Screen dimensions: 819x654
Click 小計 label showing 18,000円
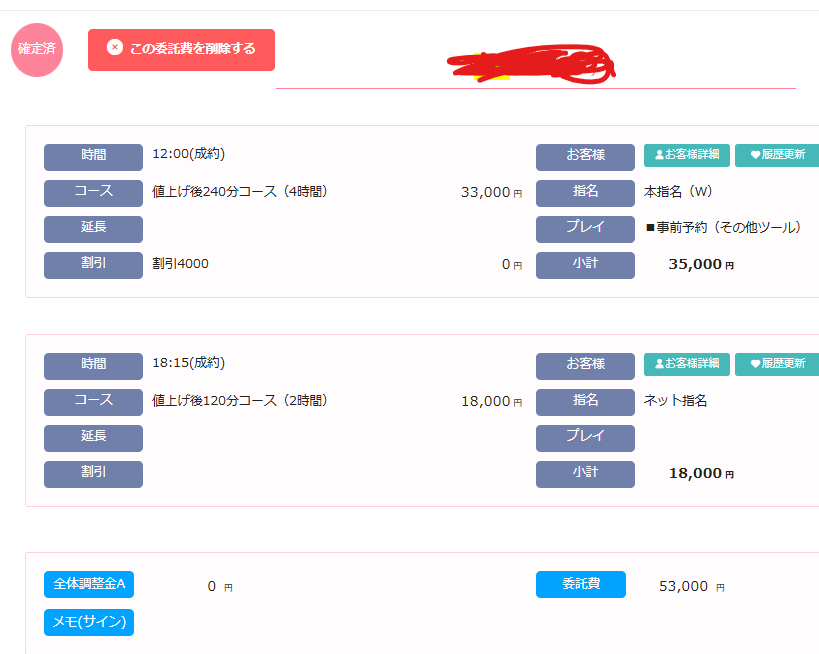[585, 474]
